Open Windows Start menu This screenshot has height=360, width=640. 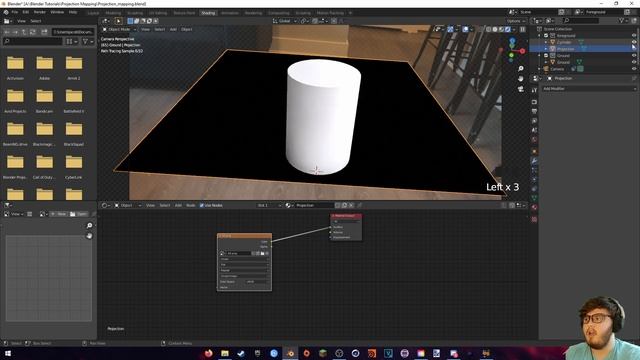[x=7, y=353]
